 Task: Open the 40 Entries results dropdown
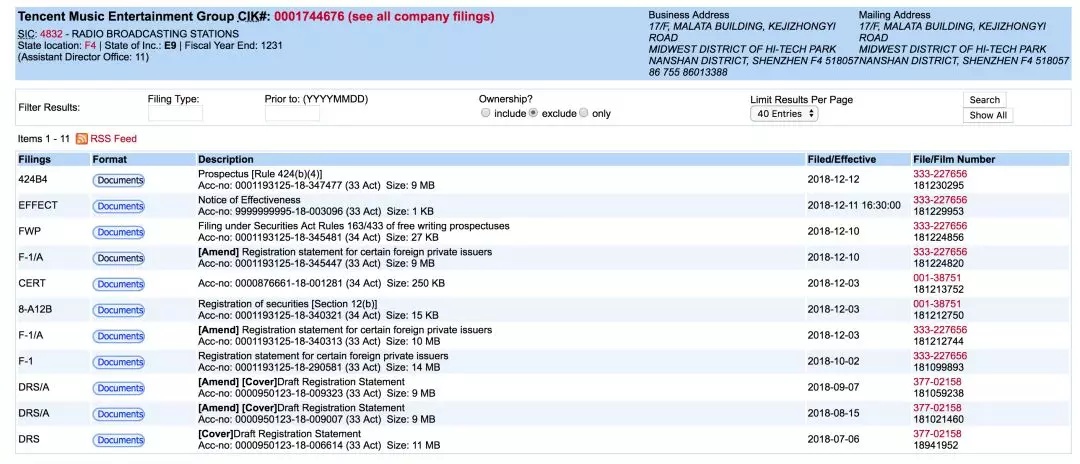point(784,114)
